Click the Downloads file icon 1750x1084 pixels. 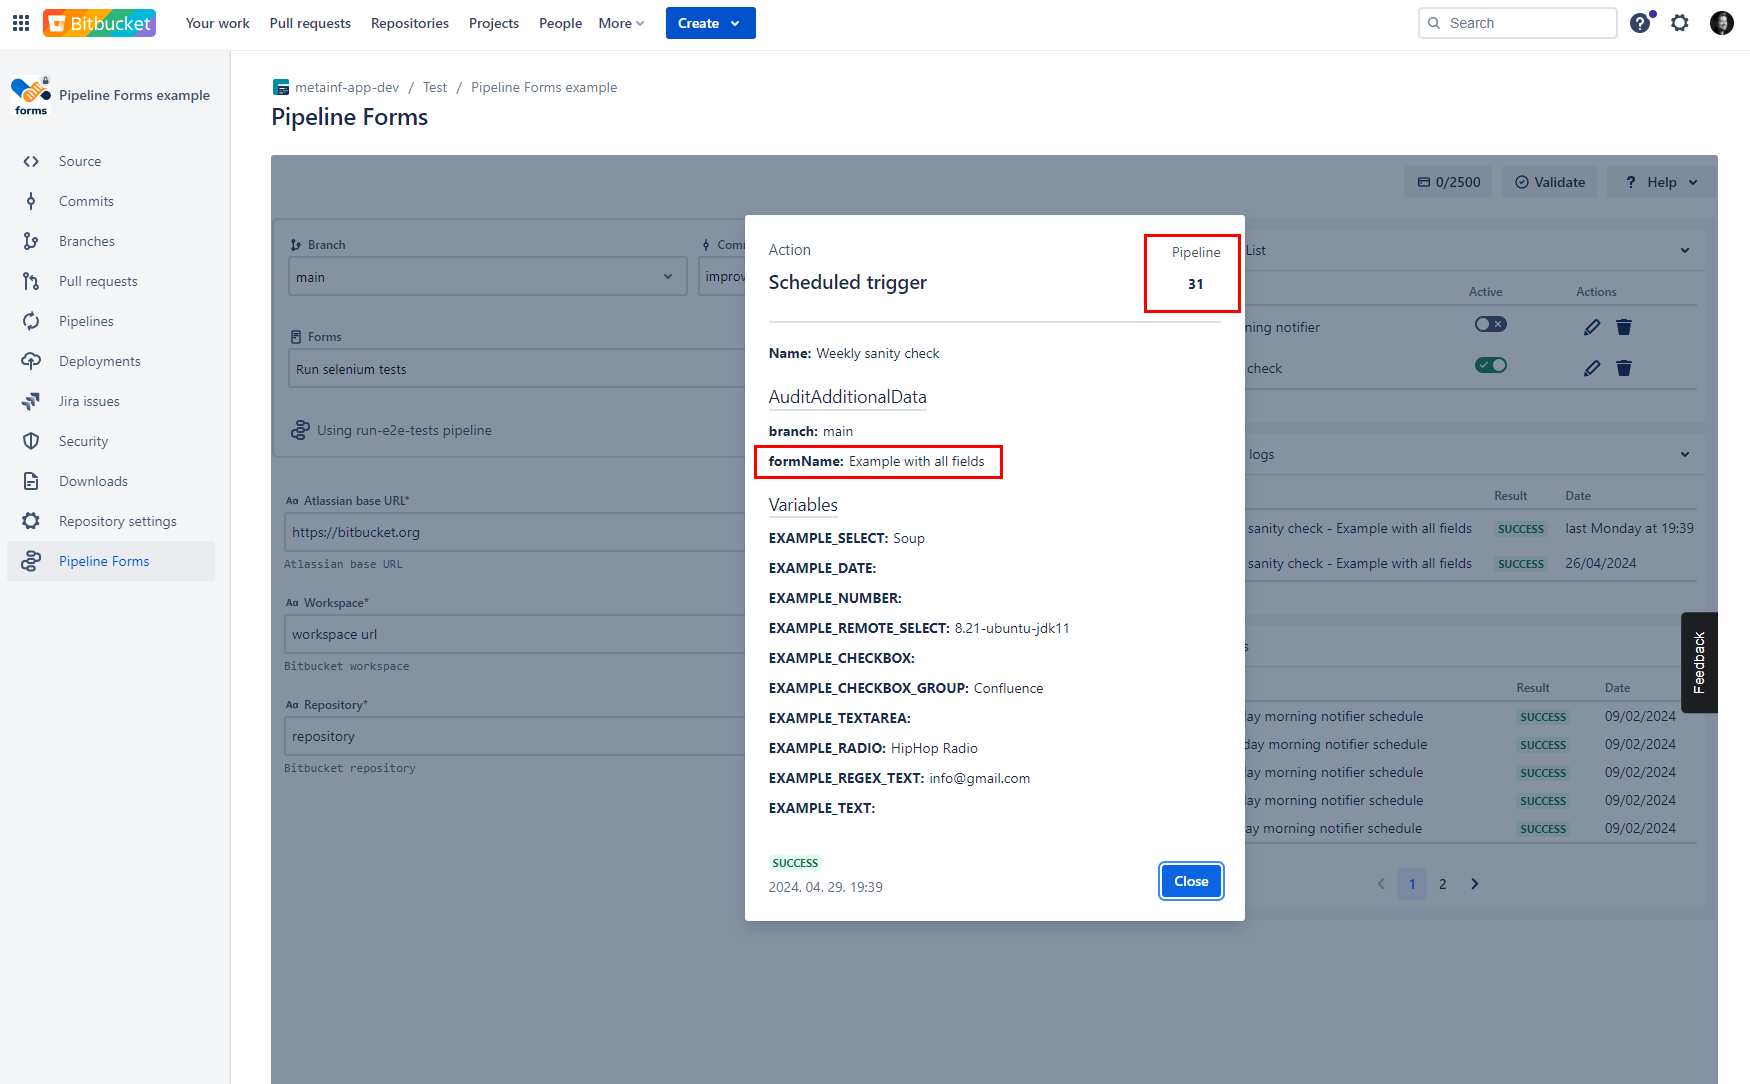(x=31, y=481)
